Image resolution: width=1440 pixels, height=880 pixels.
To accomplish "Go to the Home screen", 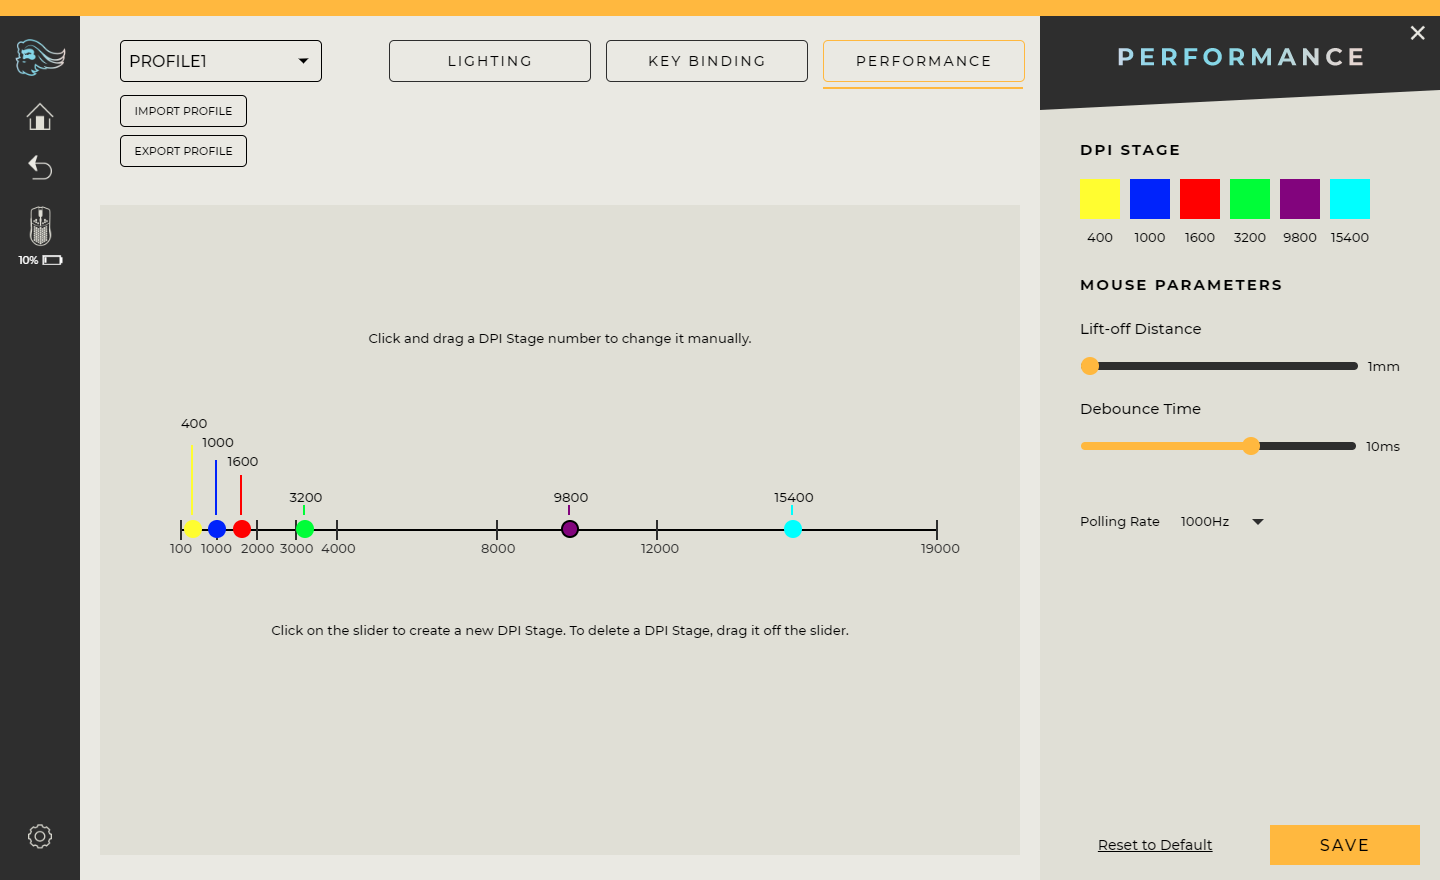I will click(x=40, y=117).
